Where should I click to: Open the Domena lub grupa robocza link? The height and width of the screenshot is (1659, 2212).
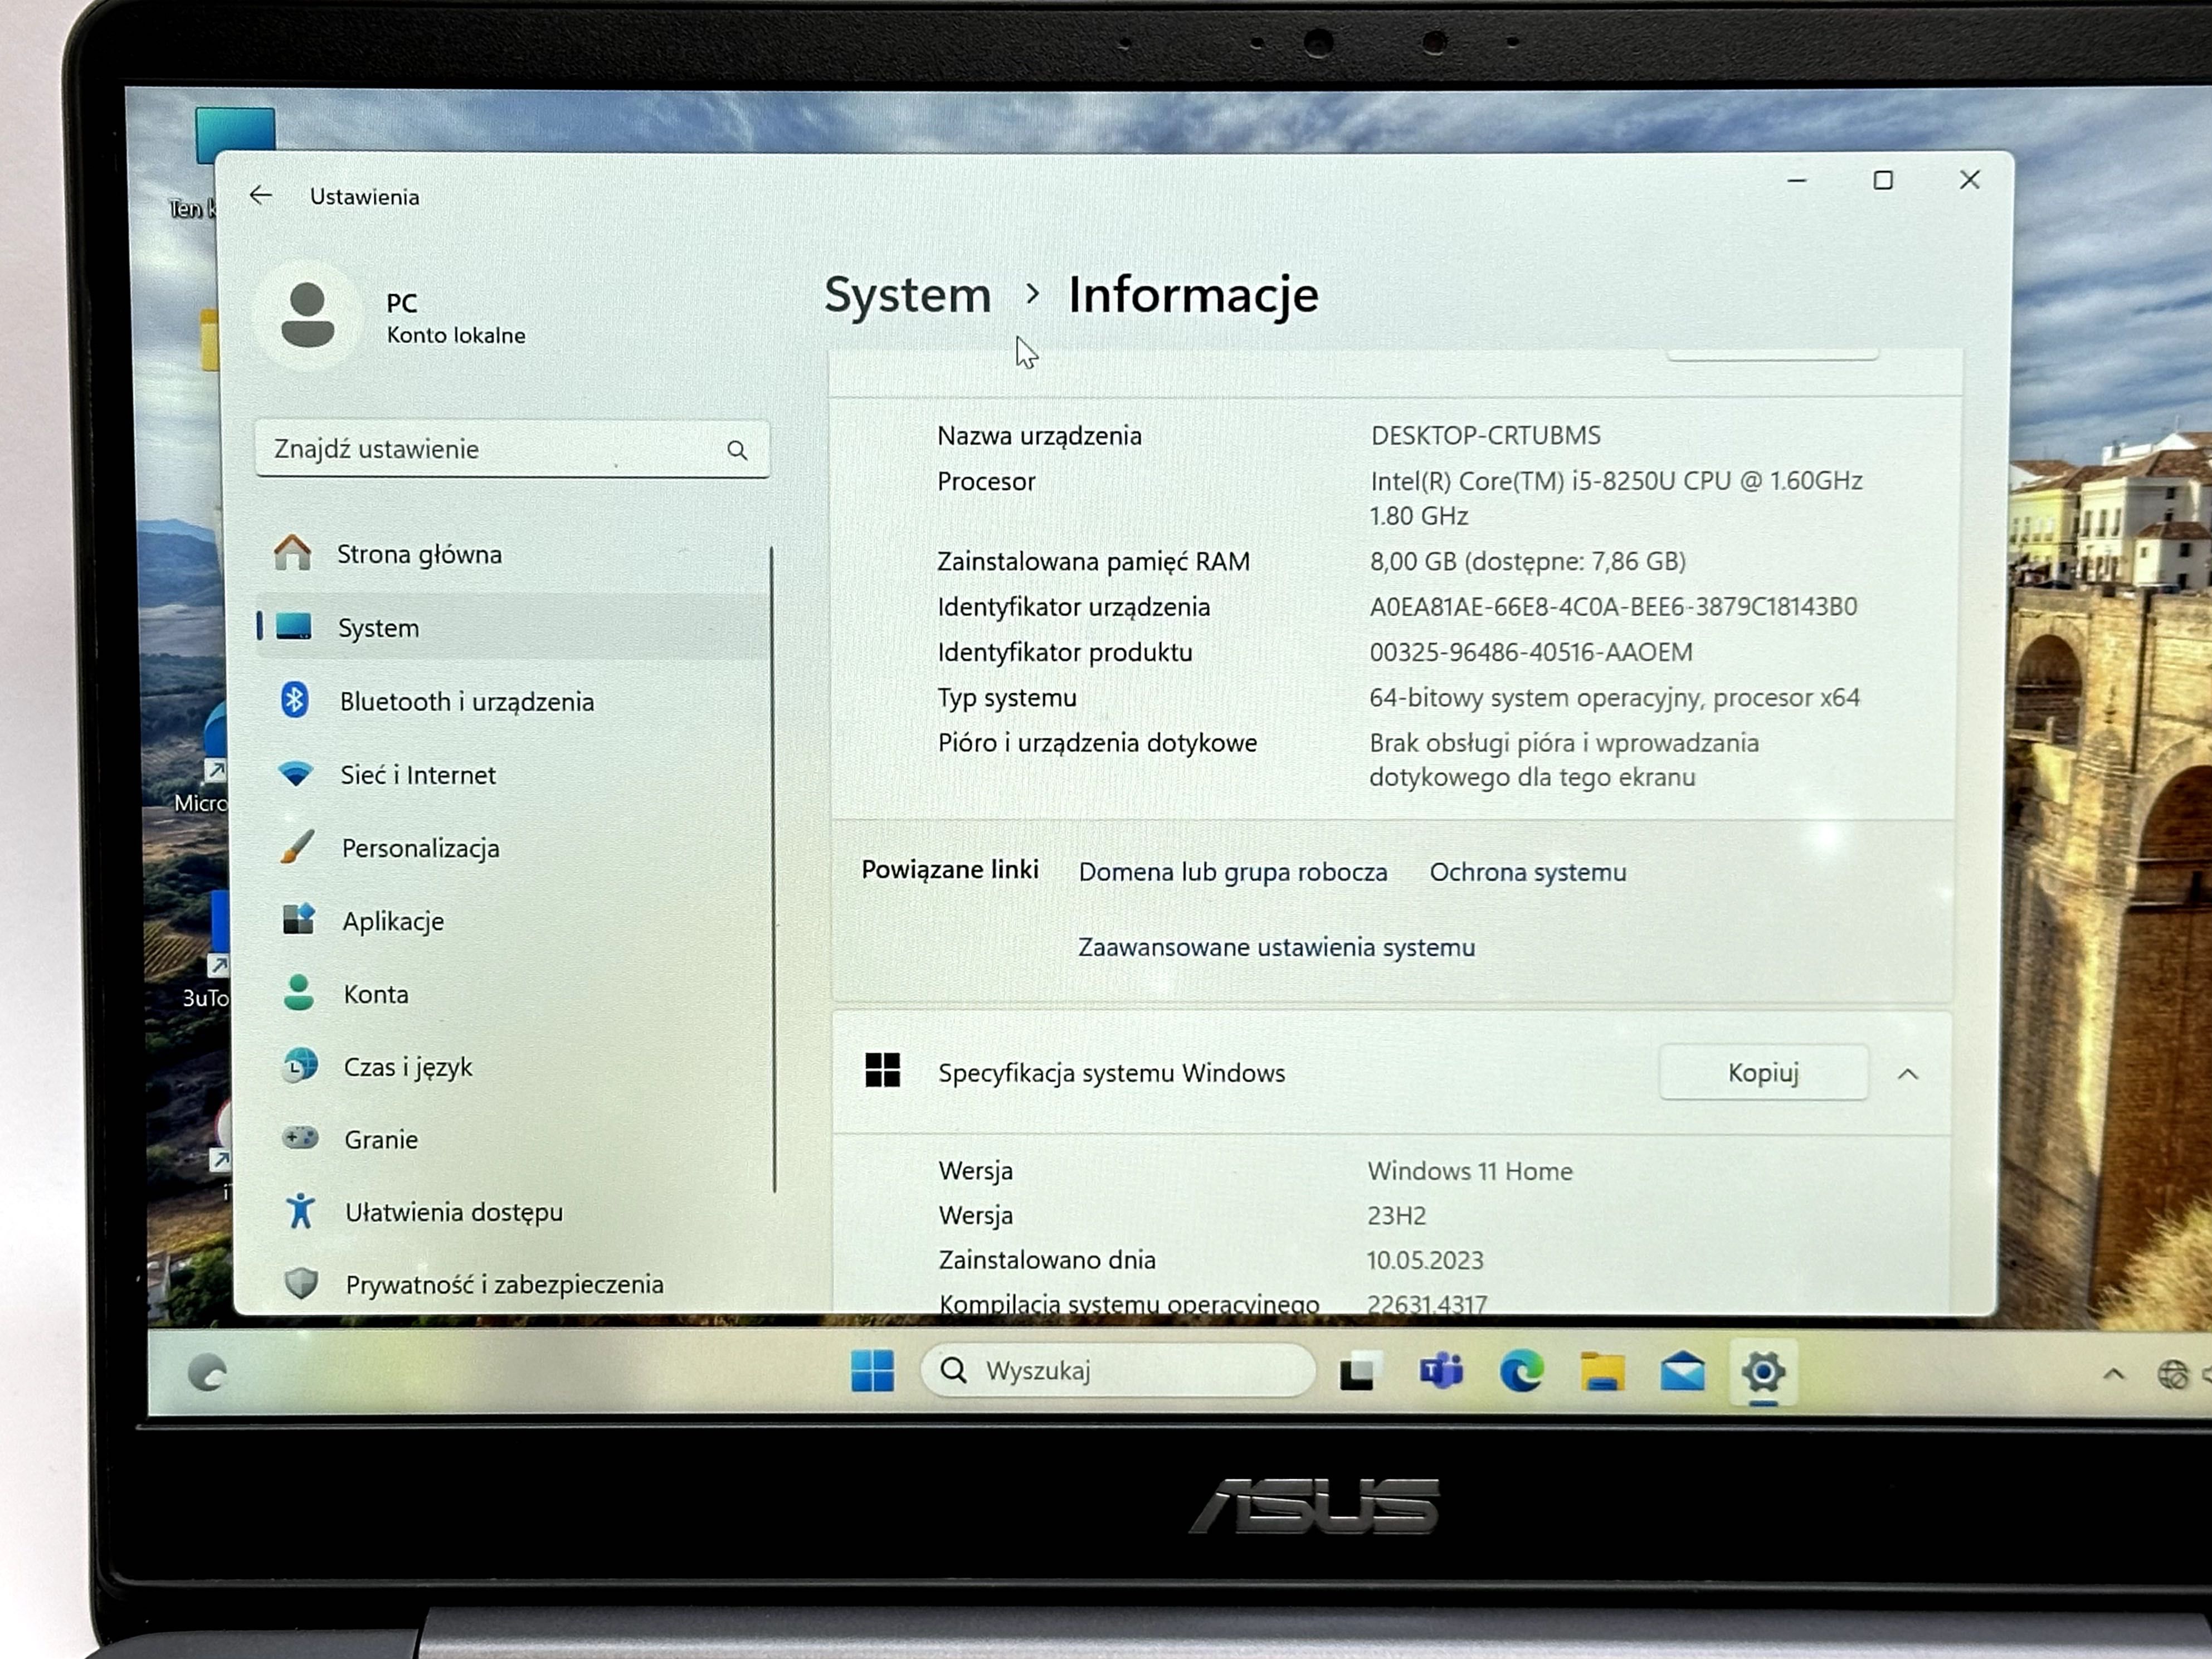pyautogui.click(x=1232, y=872)
